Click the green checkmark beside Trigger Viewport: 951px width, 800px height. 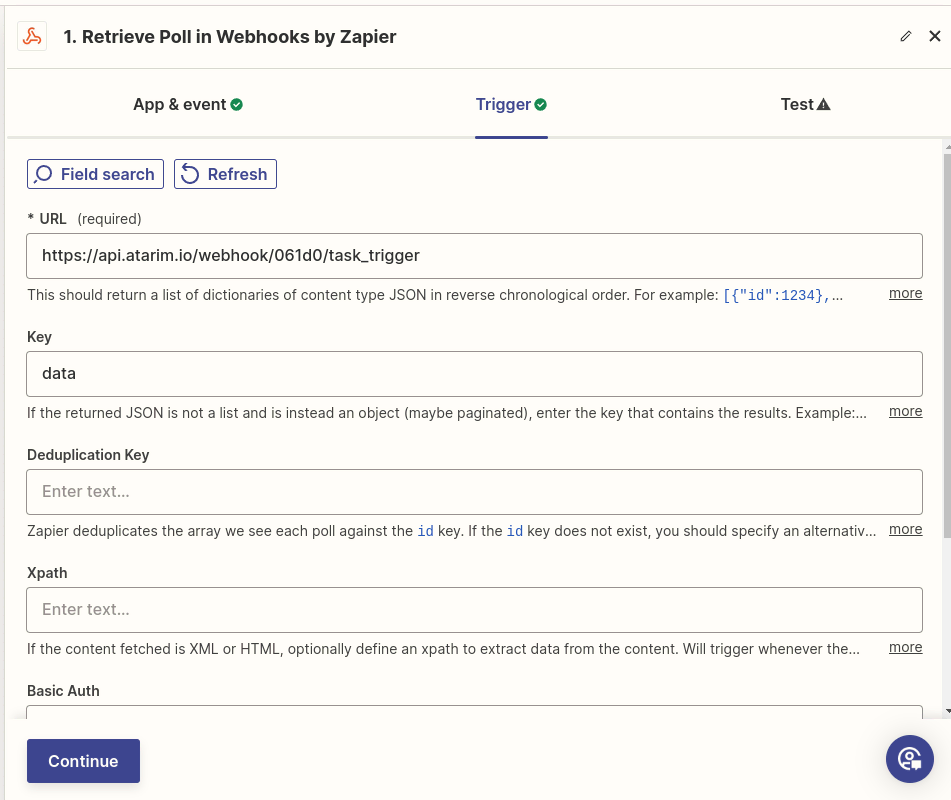pyautogui.click(x=541, y=105)
